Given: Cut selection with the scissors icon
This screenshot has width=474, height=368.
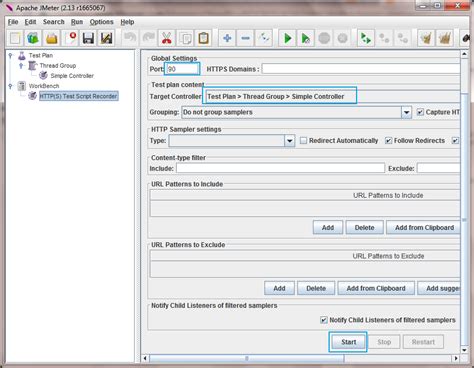Looking at the screenshot, I should (x=166, y=38).
